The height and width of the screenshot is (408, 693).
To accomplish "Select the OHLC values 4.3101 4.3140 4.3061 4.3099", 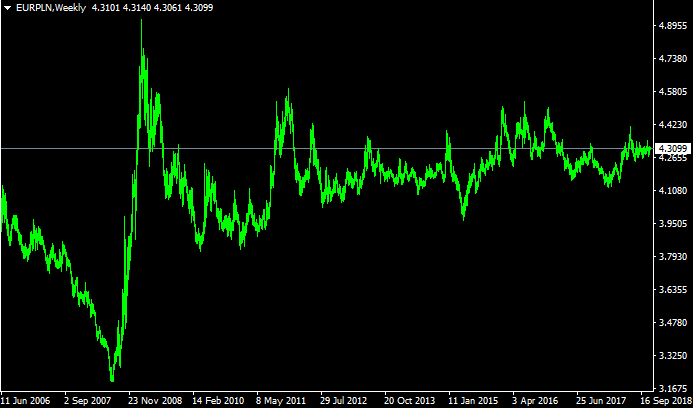I will tap(152, 8).
